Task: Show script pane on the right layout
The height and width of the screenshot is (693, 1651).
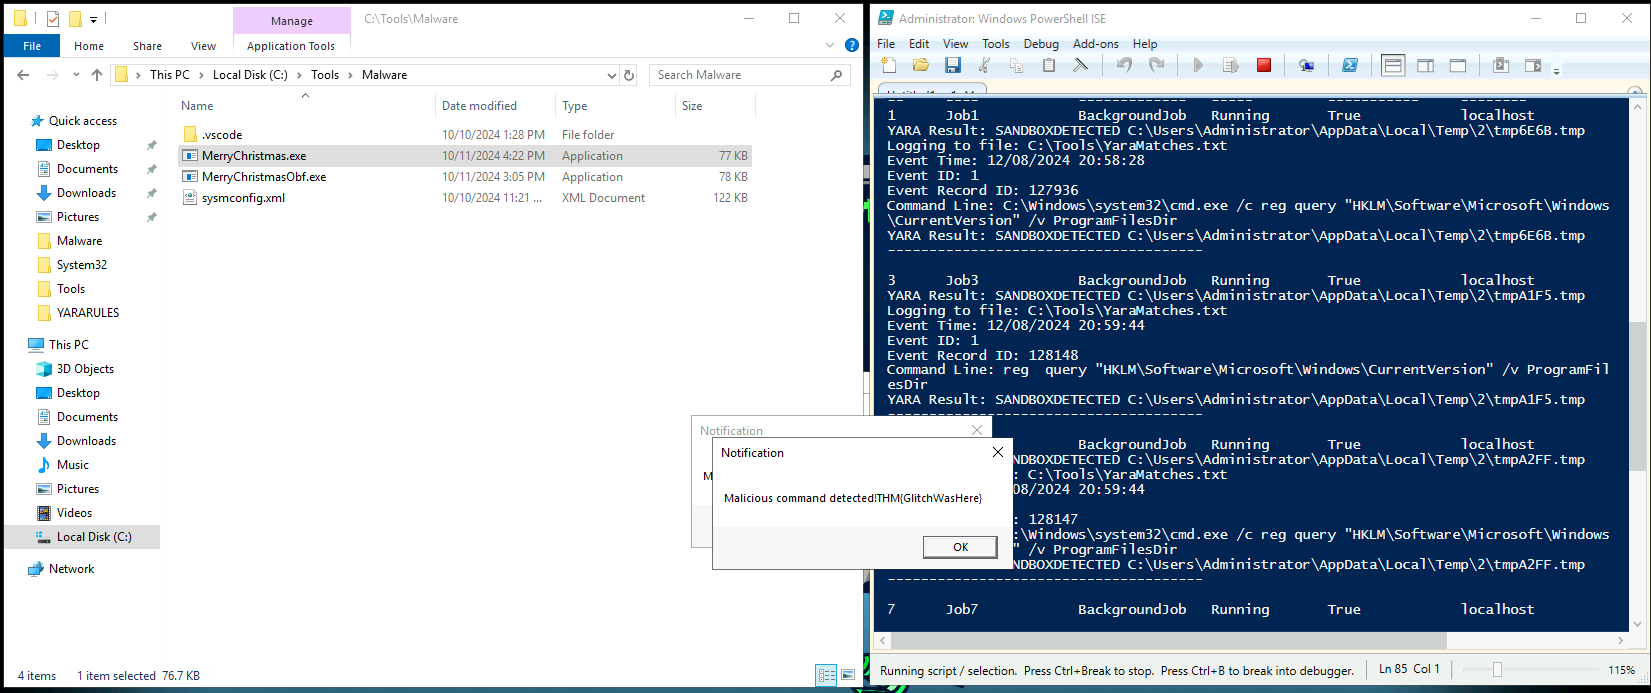Action: [1426, 65]
